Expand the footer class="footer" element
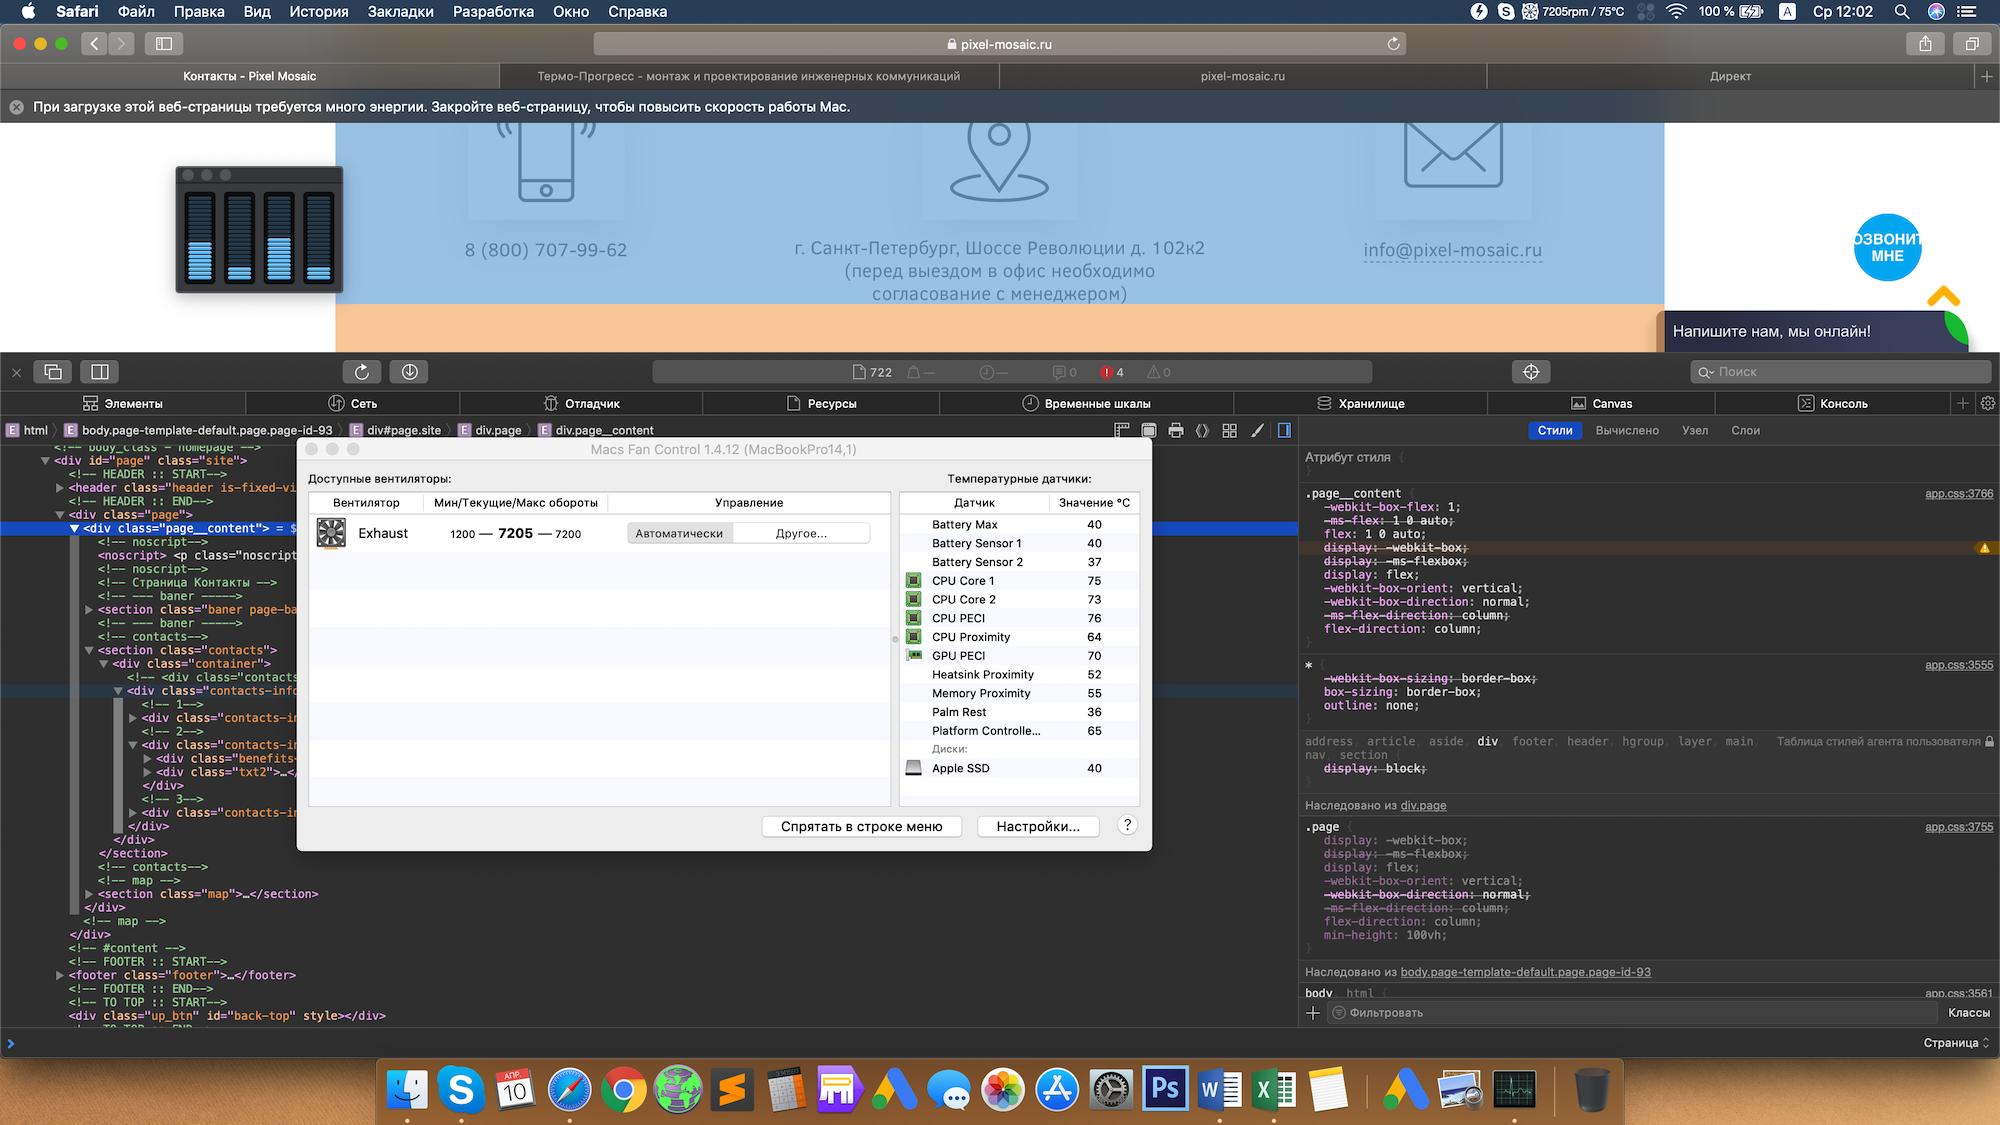 60,975
